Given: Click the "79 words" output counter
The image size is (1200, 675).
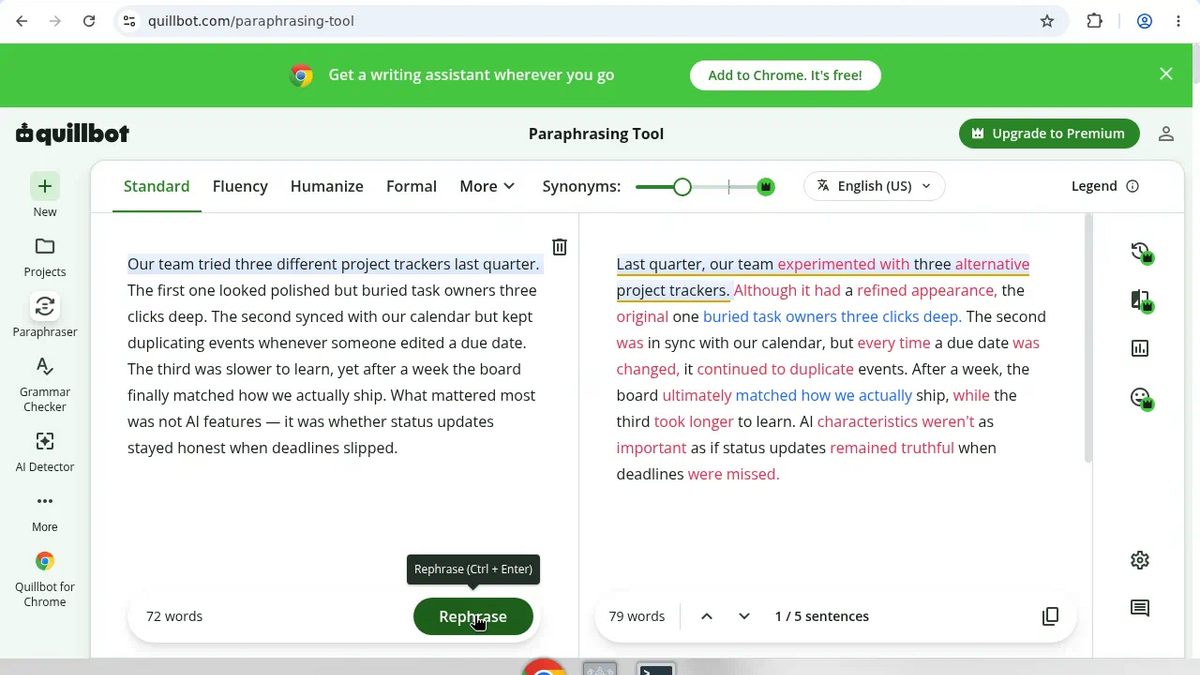Looking at the screenshot, I should pos(637,616).
